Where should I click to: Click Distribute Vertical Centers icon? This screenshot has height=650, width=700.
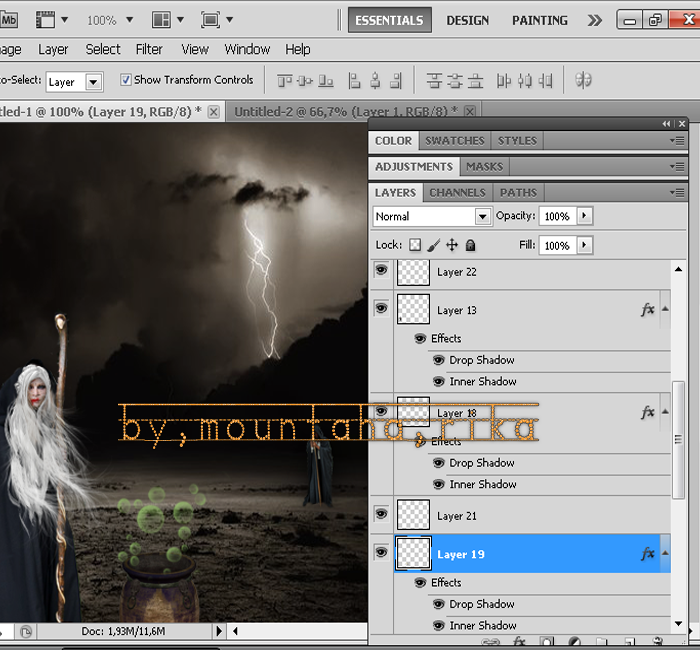(455, 81)
